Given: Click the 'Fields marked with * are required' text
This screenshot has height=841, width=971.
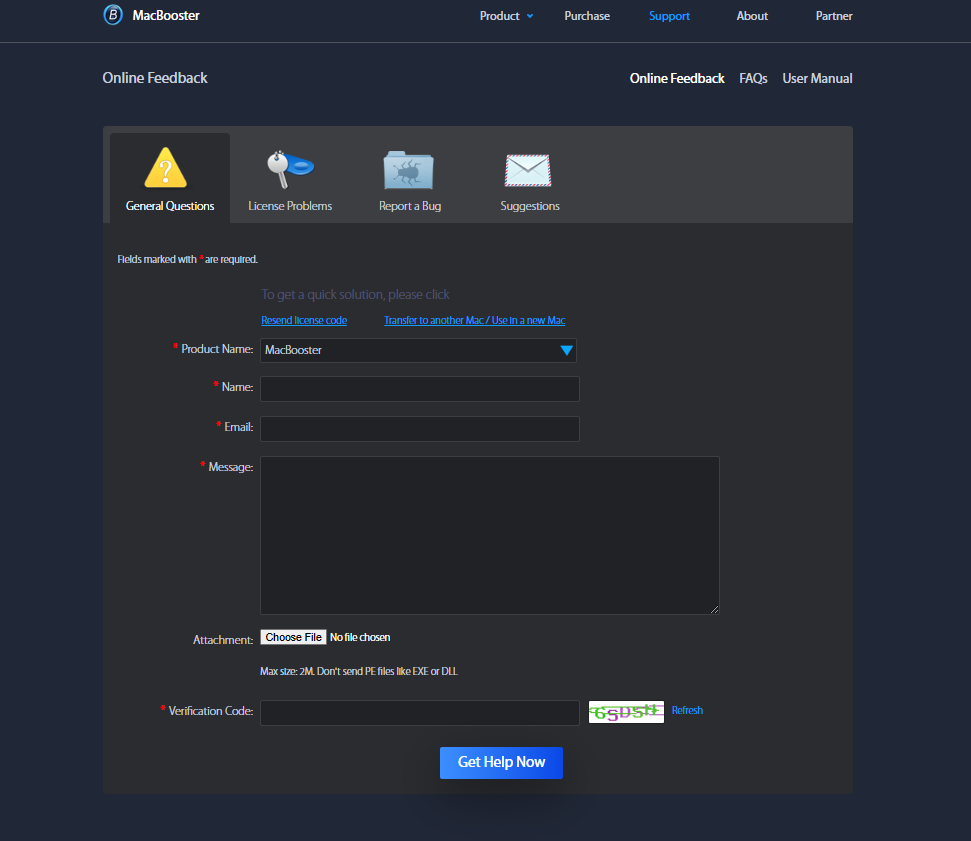Looking at the screenshot, I should (x=188, y=259).
